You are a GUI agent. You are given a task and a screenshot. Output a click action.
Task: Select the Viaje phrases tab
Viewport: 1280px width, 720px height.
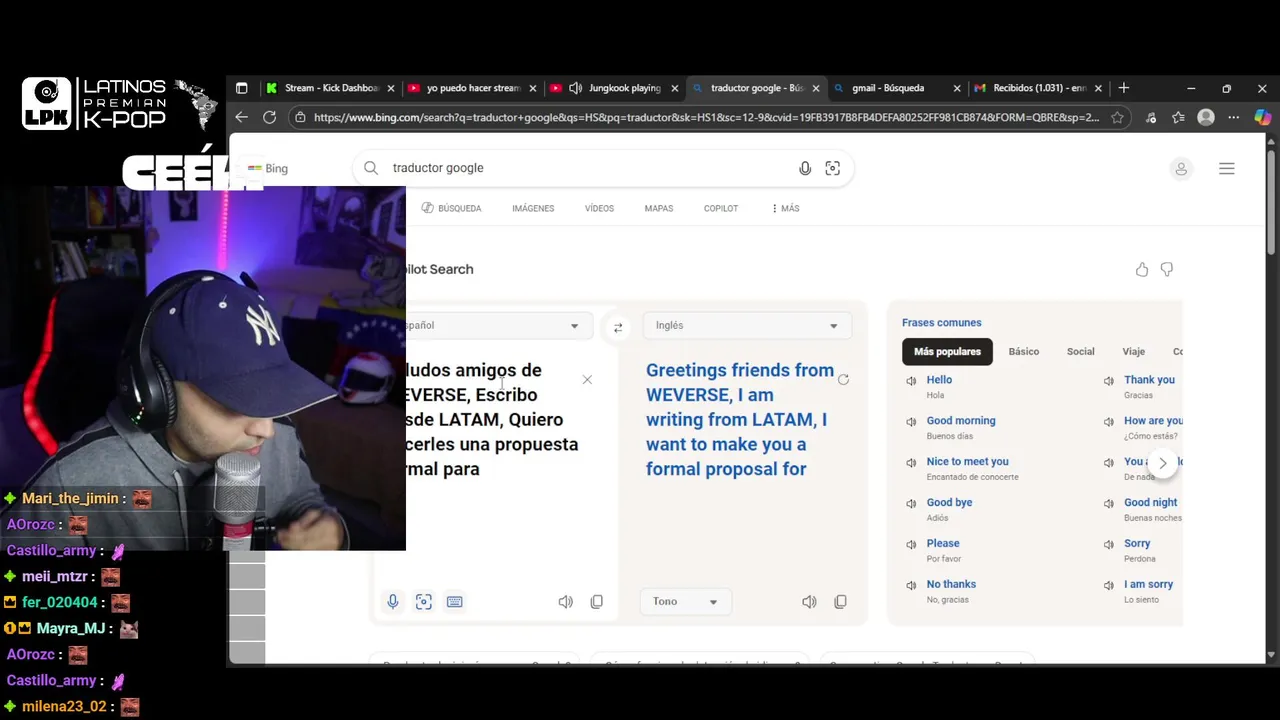click(x=1133, y=351)
